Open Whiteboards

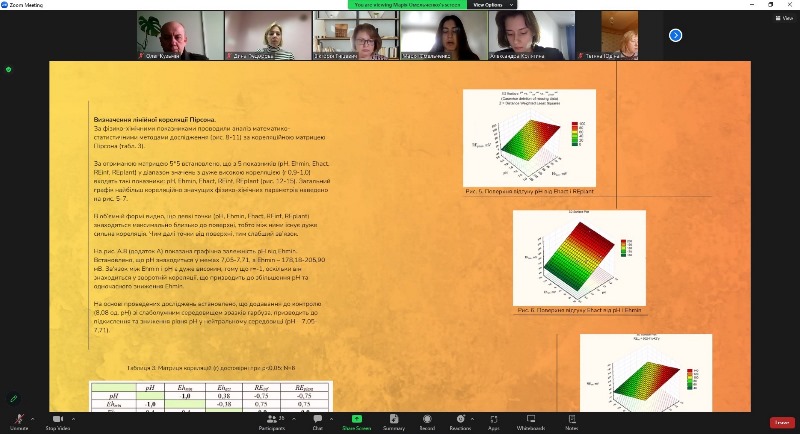(x=531, y=422)
